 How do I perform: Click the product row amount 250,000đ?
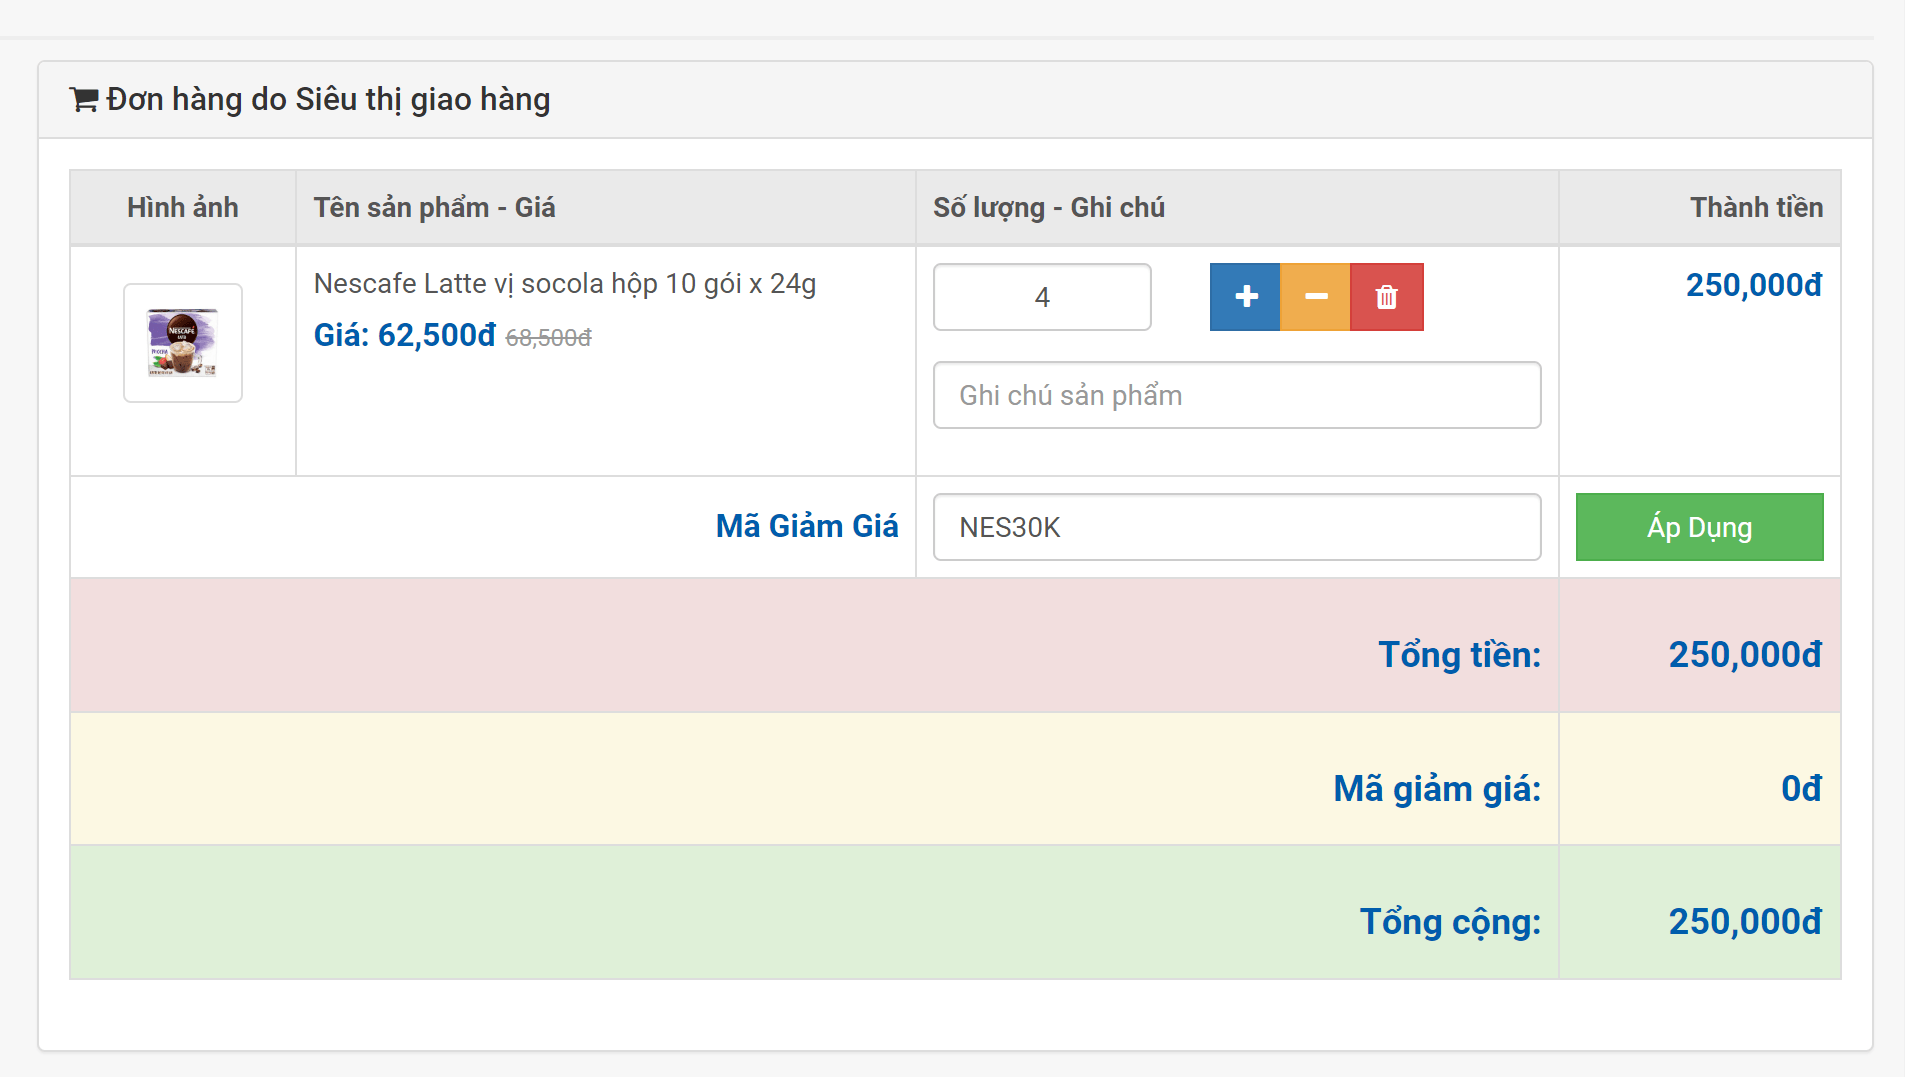(1754, 285)
